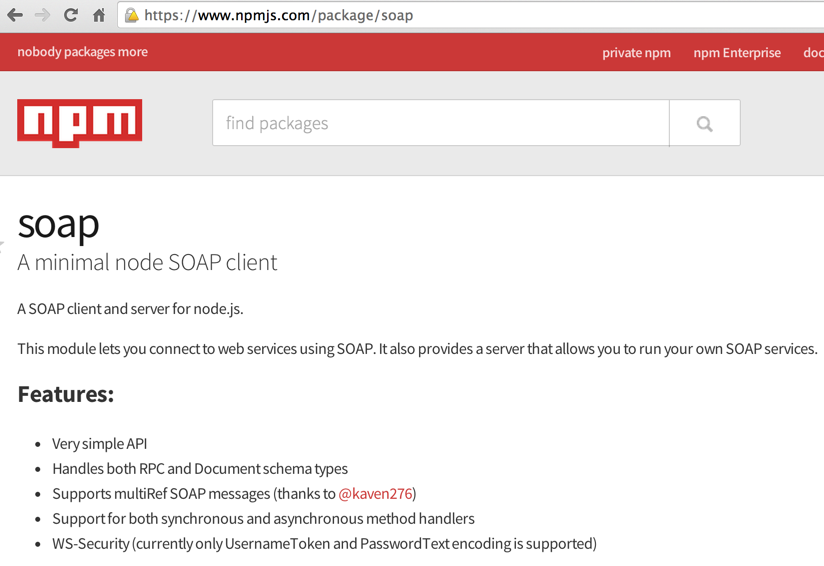This screenshot has height=566, width=824.
Task: Click the Features heading
Action: pos(66,394)
